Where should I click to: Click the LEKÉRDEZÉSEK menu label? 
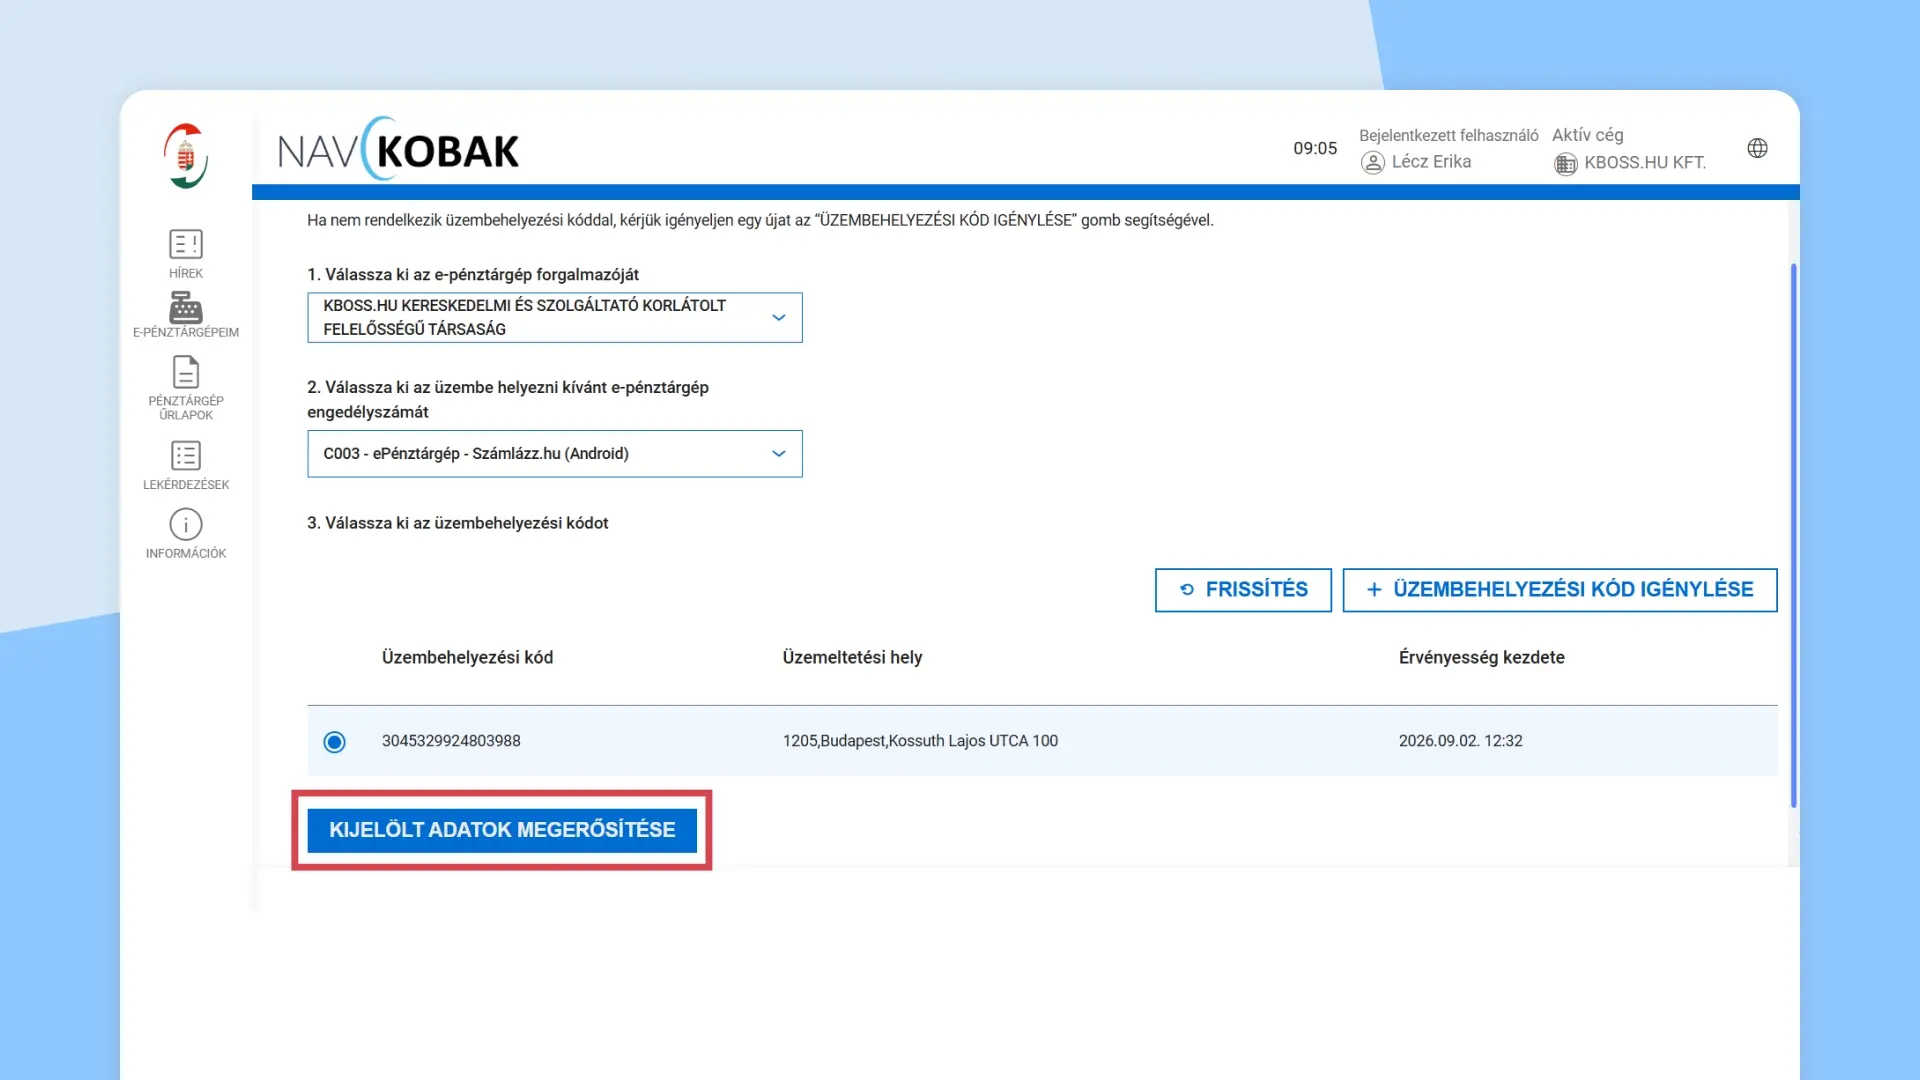tap(186, 485)
